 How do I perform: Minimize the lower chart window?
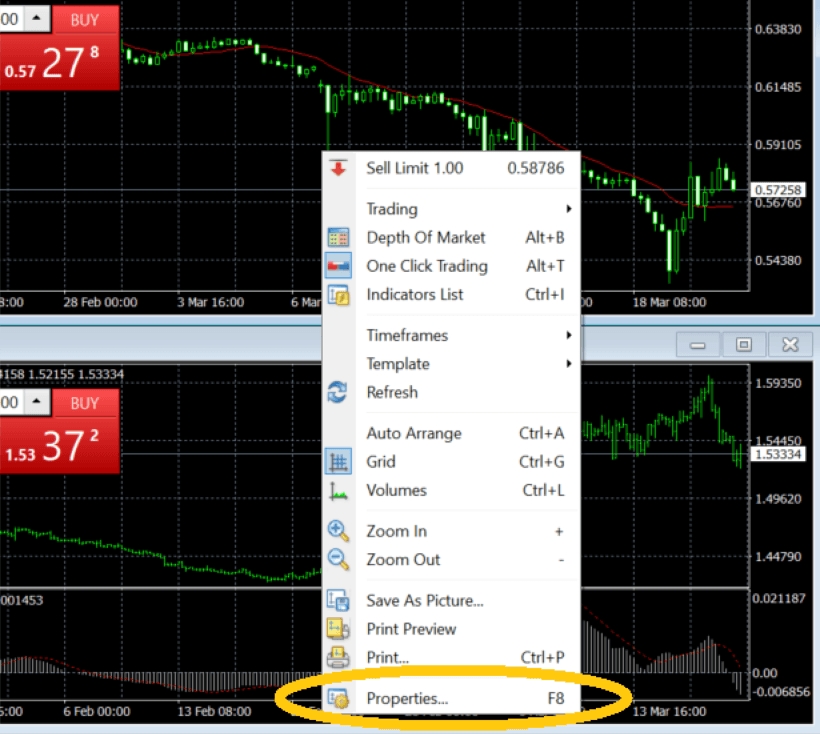(x=698, y=345)
